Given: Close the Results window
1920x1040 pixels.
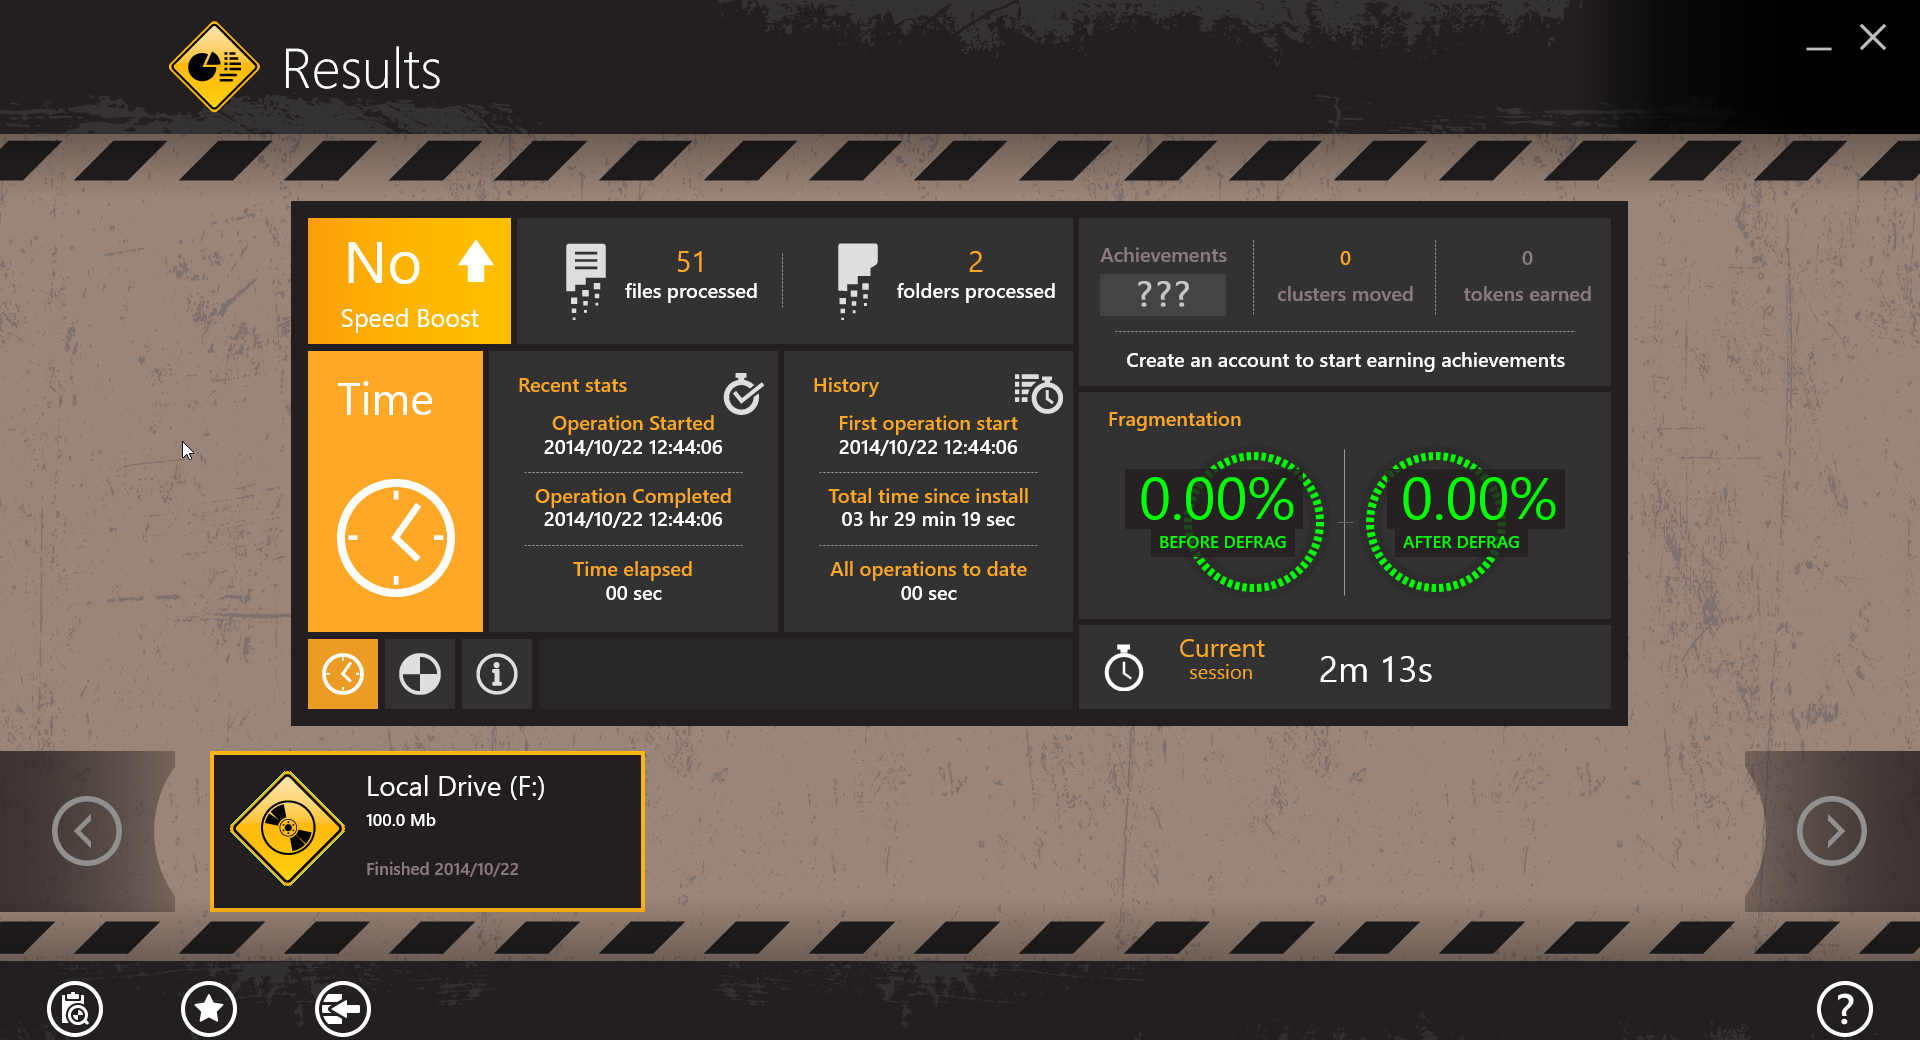Looking at the screenshot, I should click(1873, 38).
